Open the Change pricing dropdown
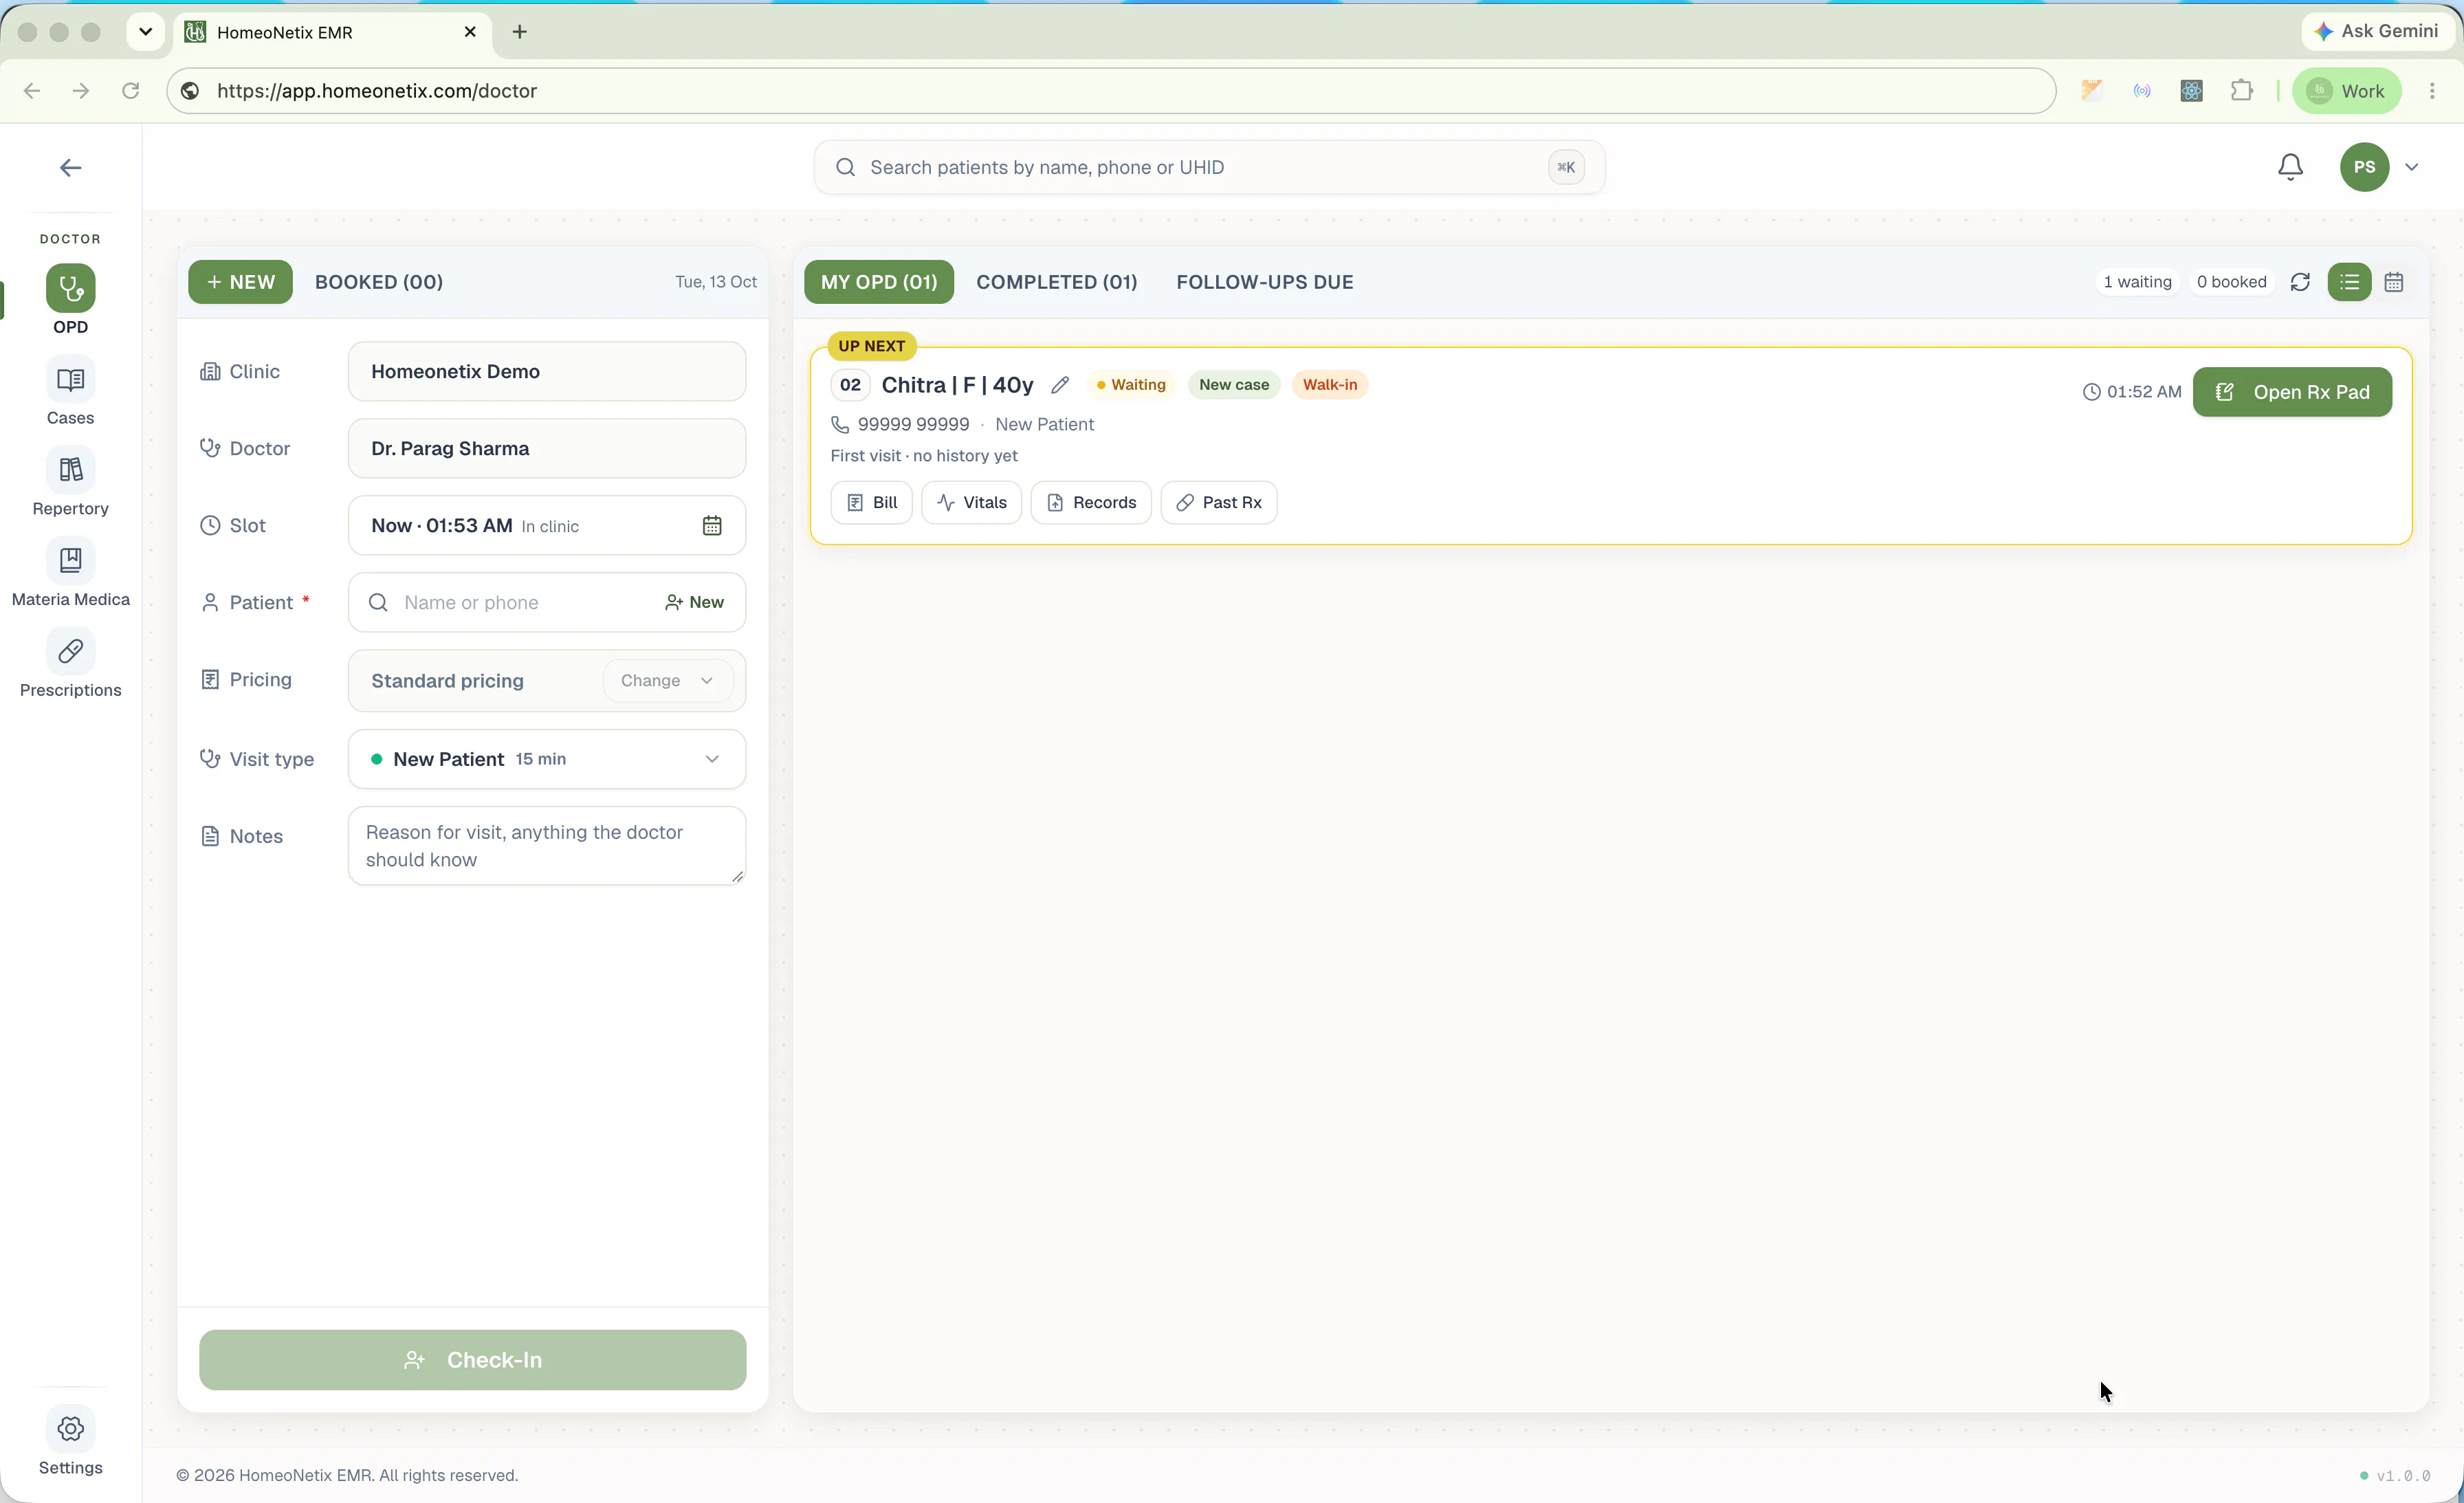 [667, 681]
